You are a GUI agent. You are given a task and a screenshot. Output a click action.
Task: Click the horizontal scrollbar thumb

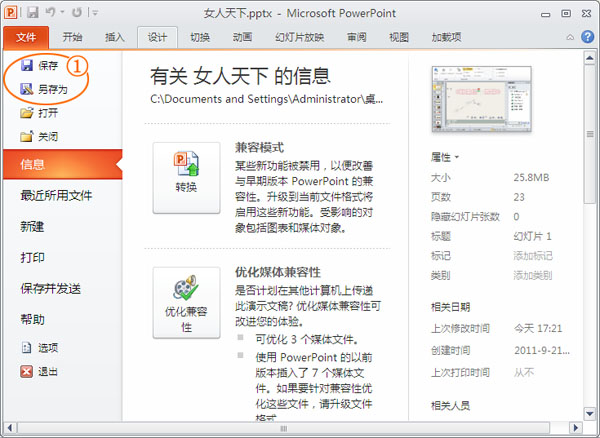coord(284,428)
